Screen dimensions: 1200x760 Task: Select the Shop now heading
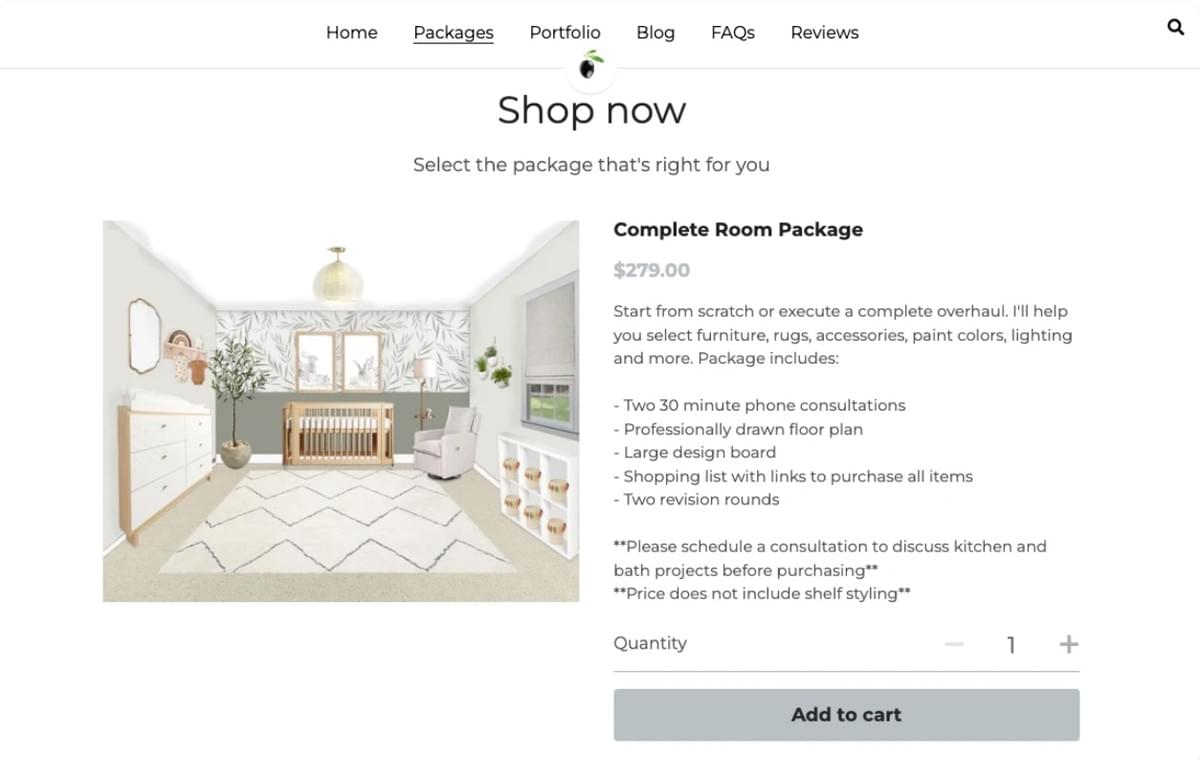[x=591, y=111]
